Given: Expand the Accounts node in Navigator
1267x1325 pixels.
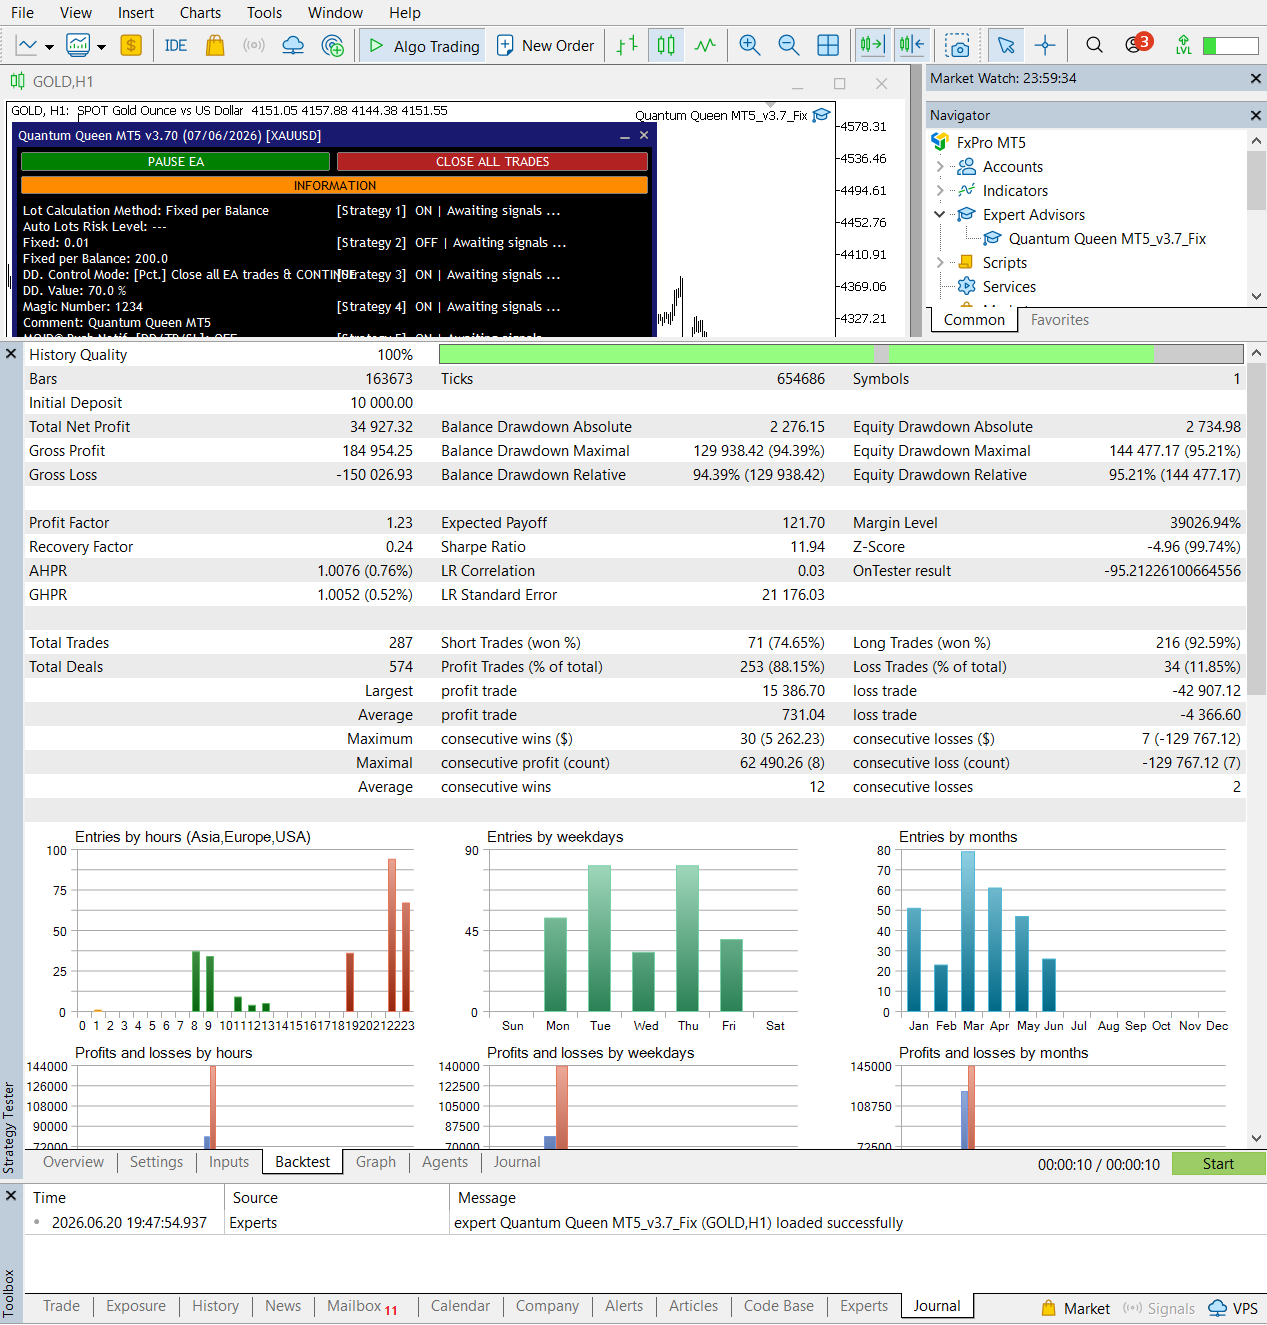Looking at the screenshot, I should pyautogui.click(x=940, y=167).
